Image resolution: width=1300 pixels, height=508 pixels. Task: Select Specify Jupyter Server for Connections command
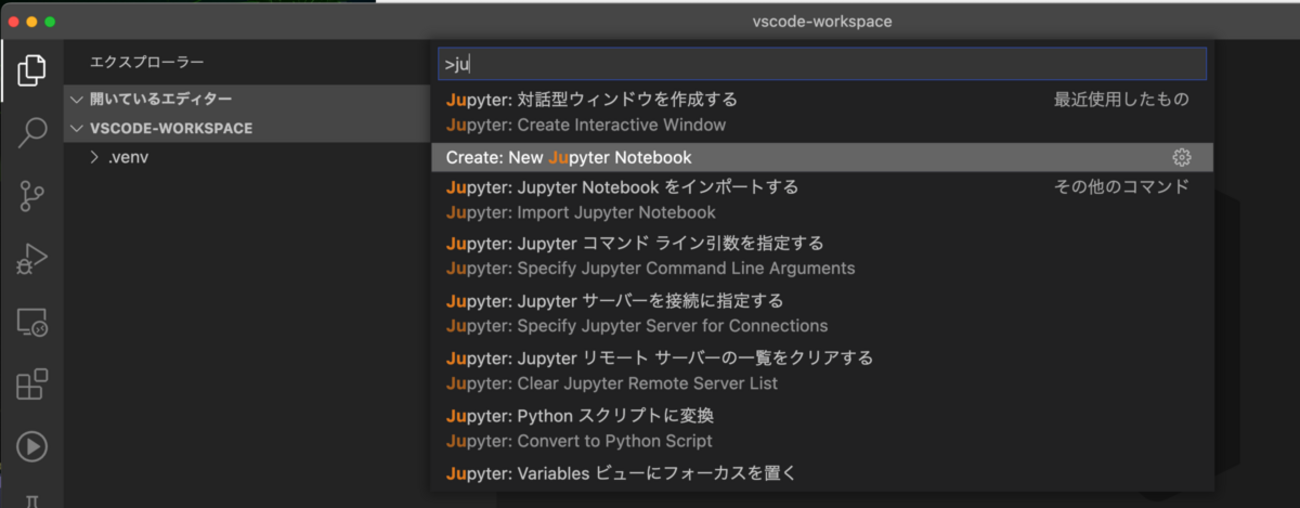pos(822,313)
